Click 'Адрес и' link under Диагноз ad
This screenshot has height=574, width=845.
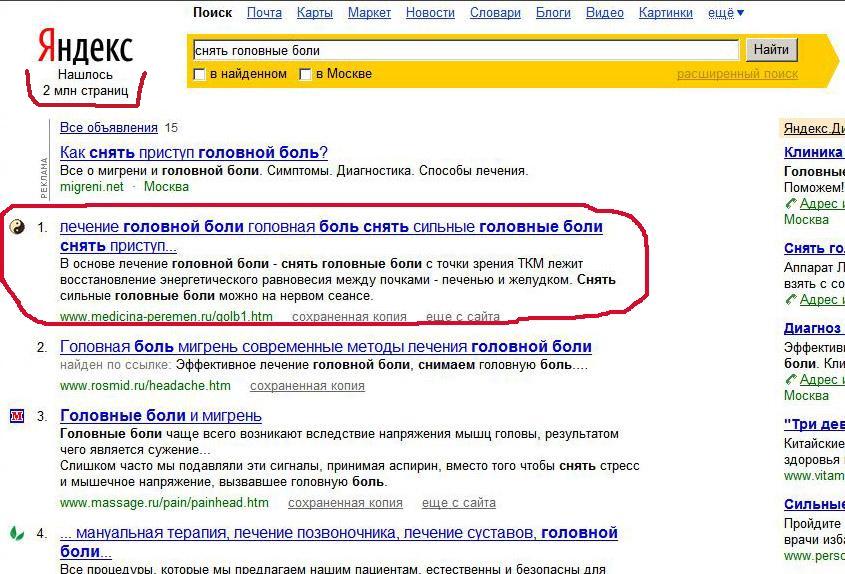pyautogui.click(x=822, y=379)
